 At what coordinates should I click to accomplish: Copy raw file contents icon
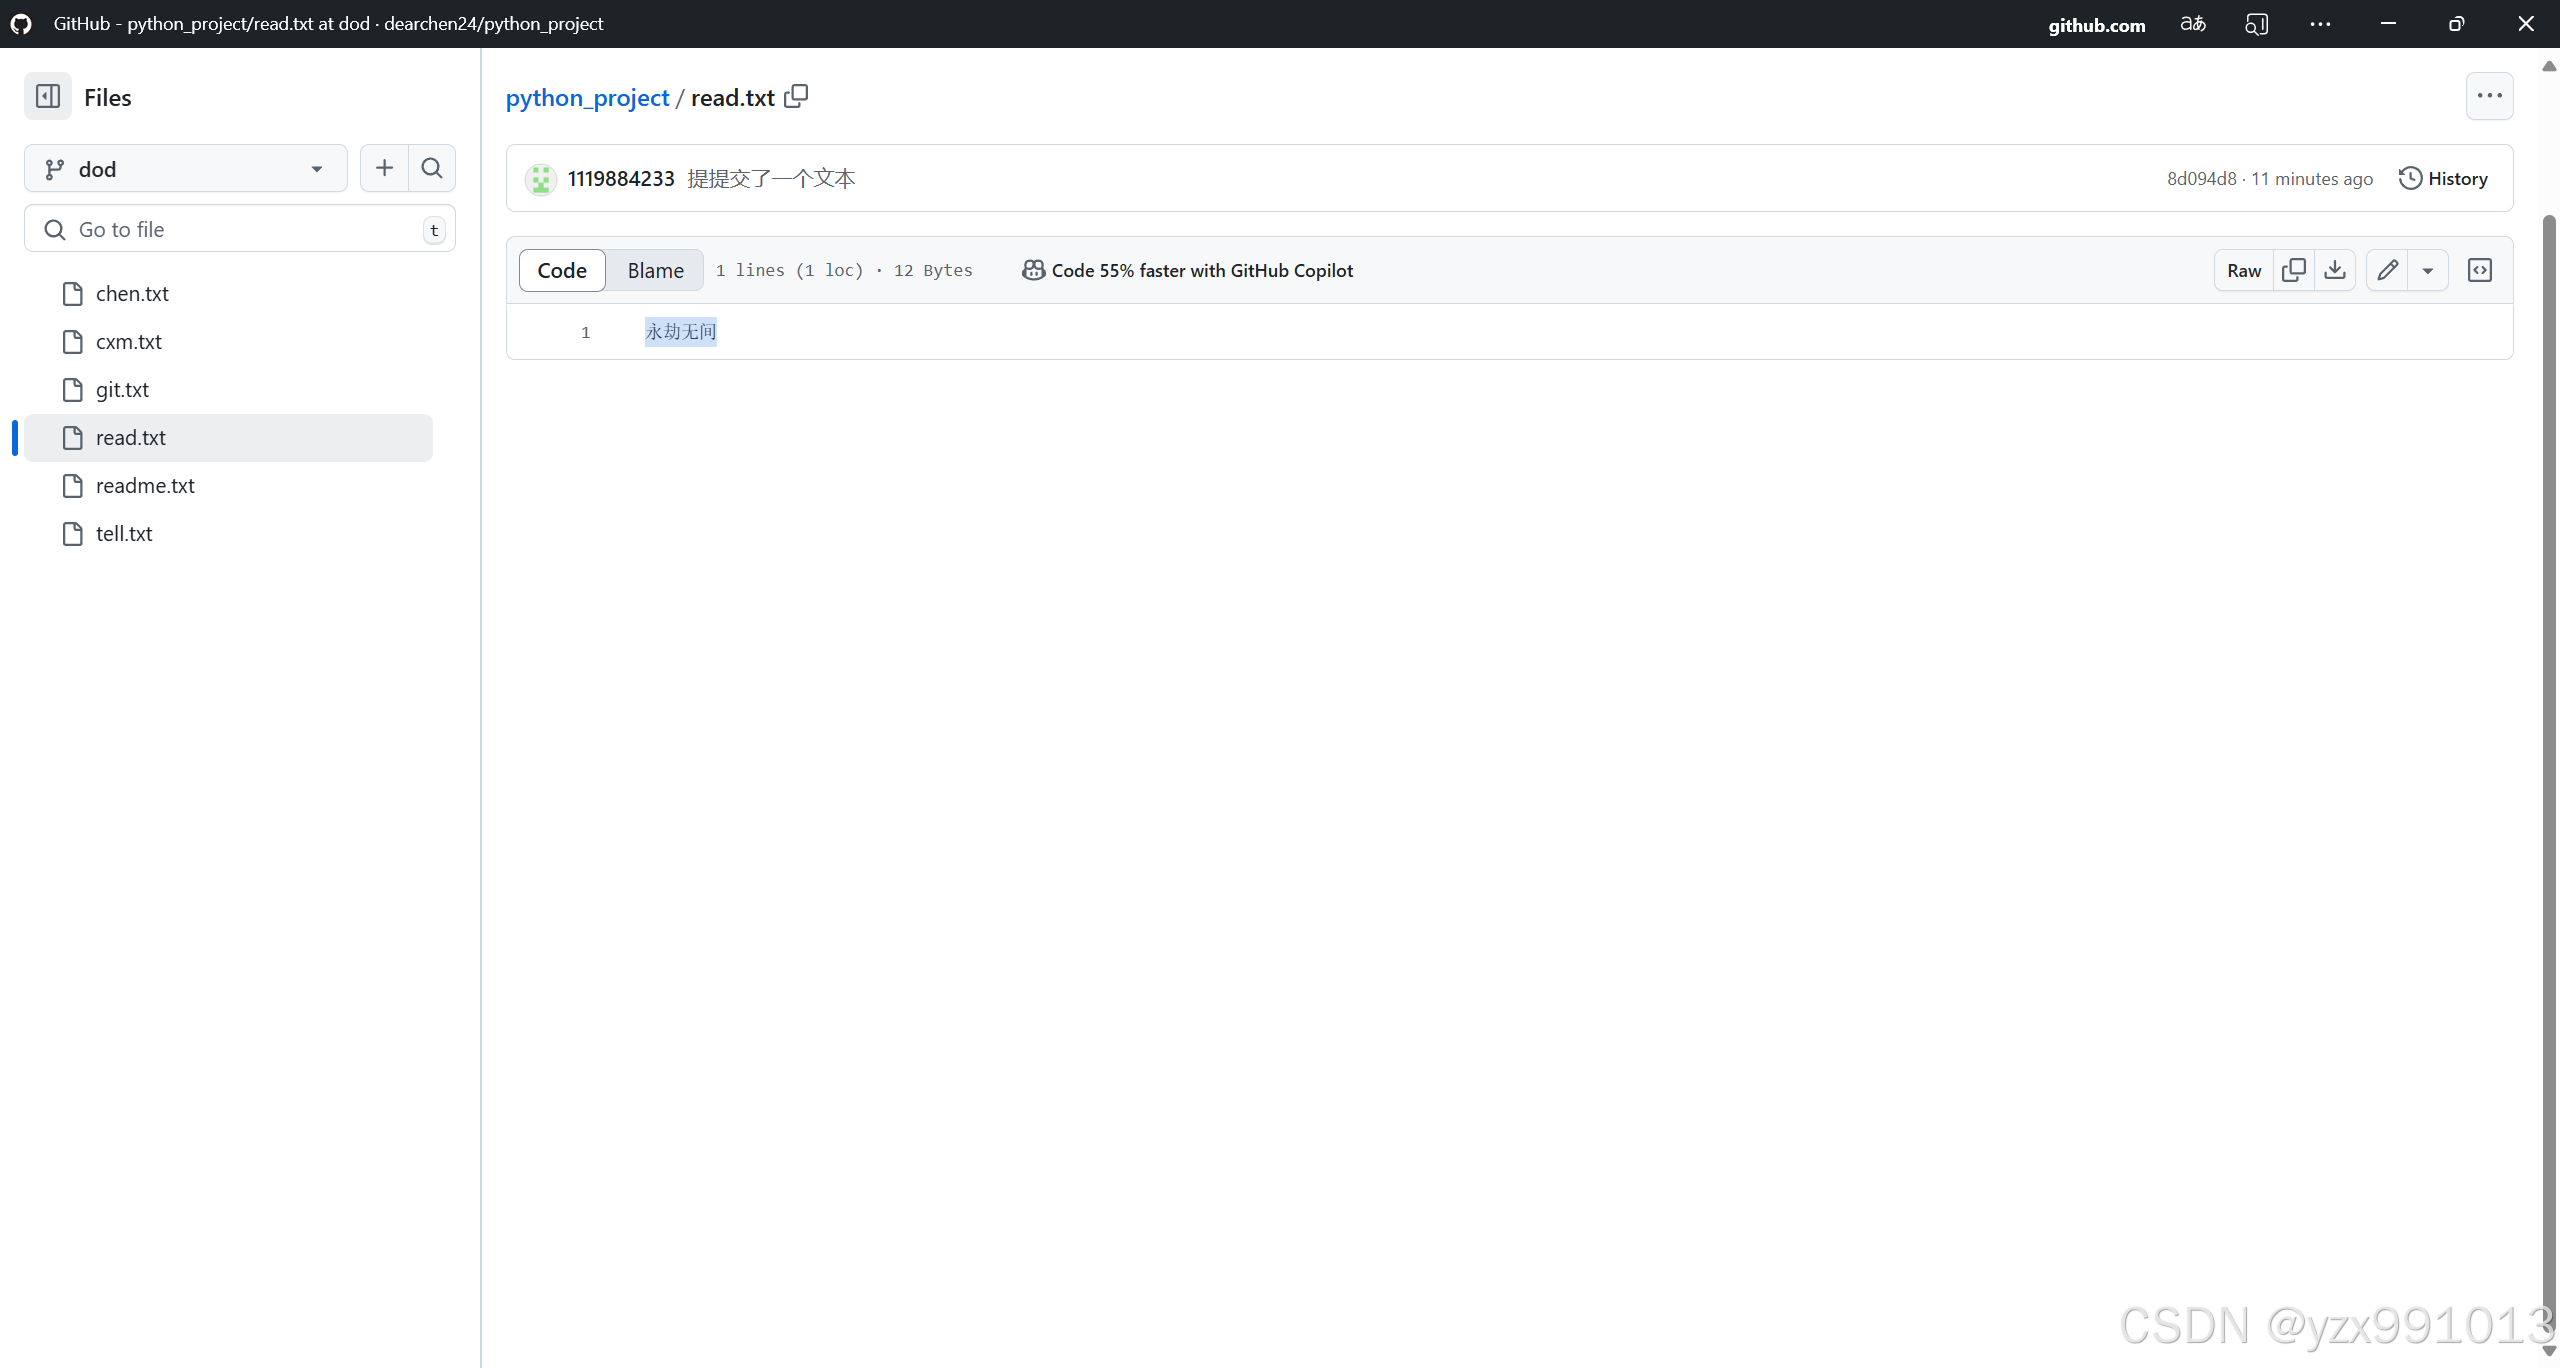[x=2294, y=270]
